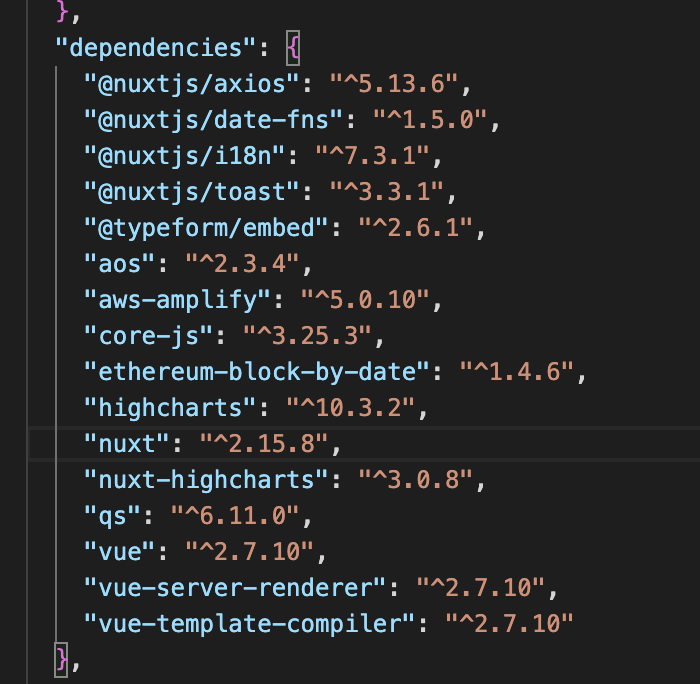
Task: Click the "dependencies" key
Action: [x=155, y=48]
